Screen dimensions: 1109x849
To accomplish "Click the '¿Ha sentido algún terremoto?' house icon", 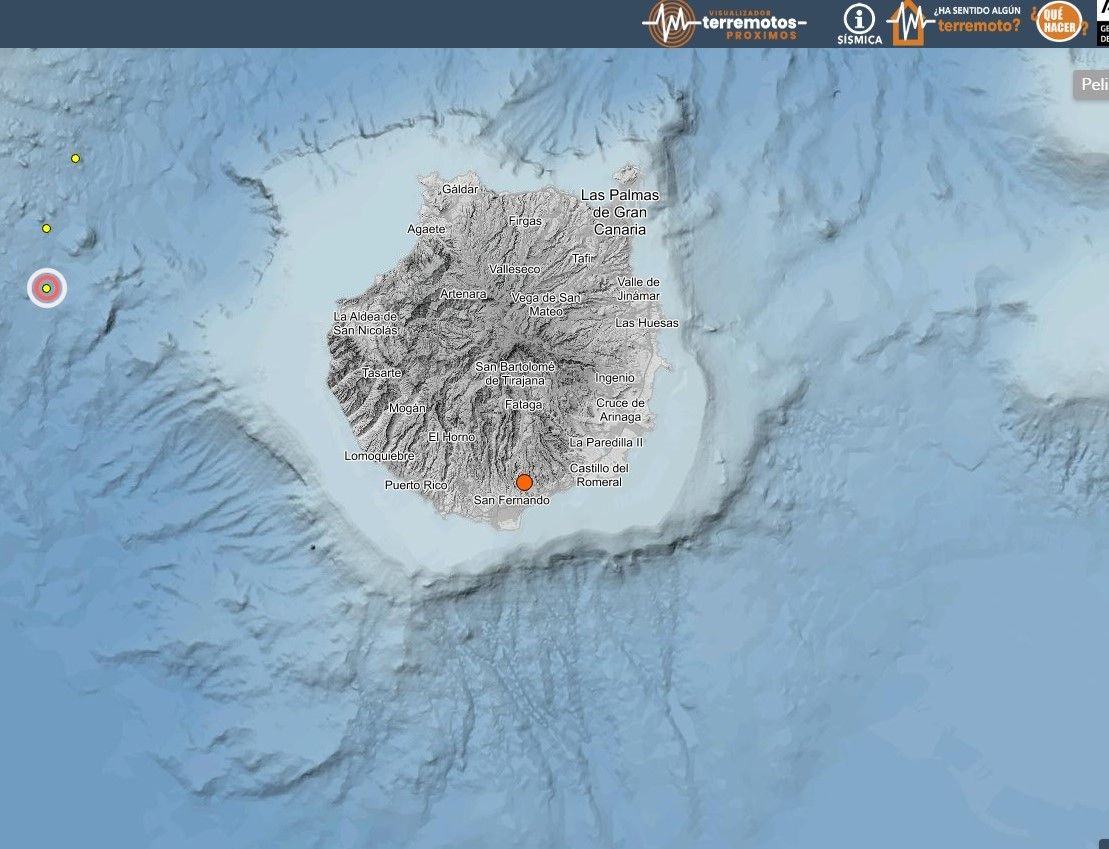I will pos(908,23).
